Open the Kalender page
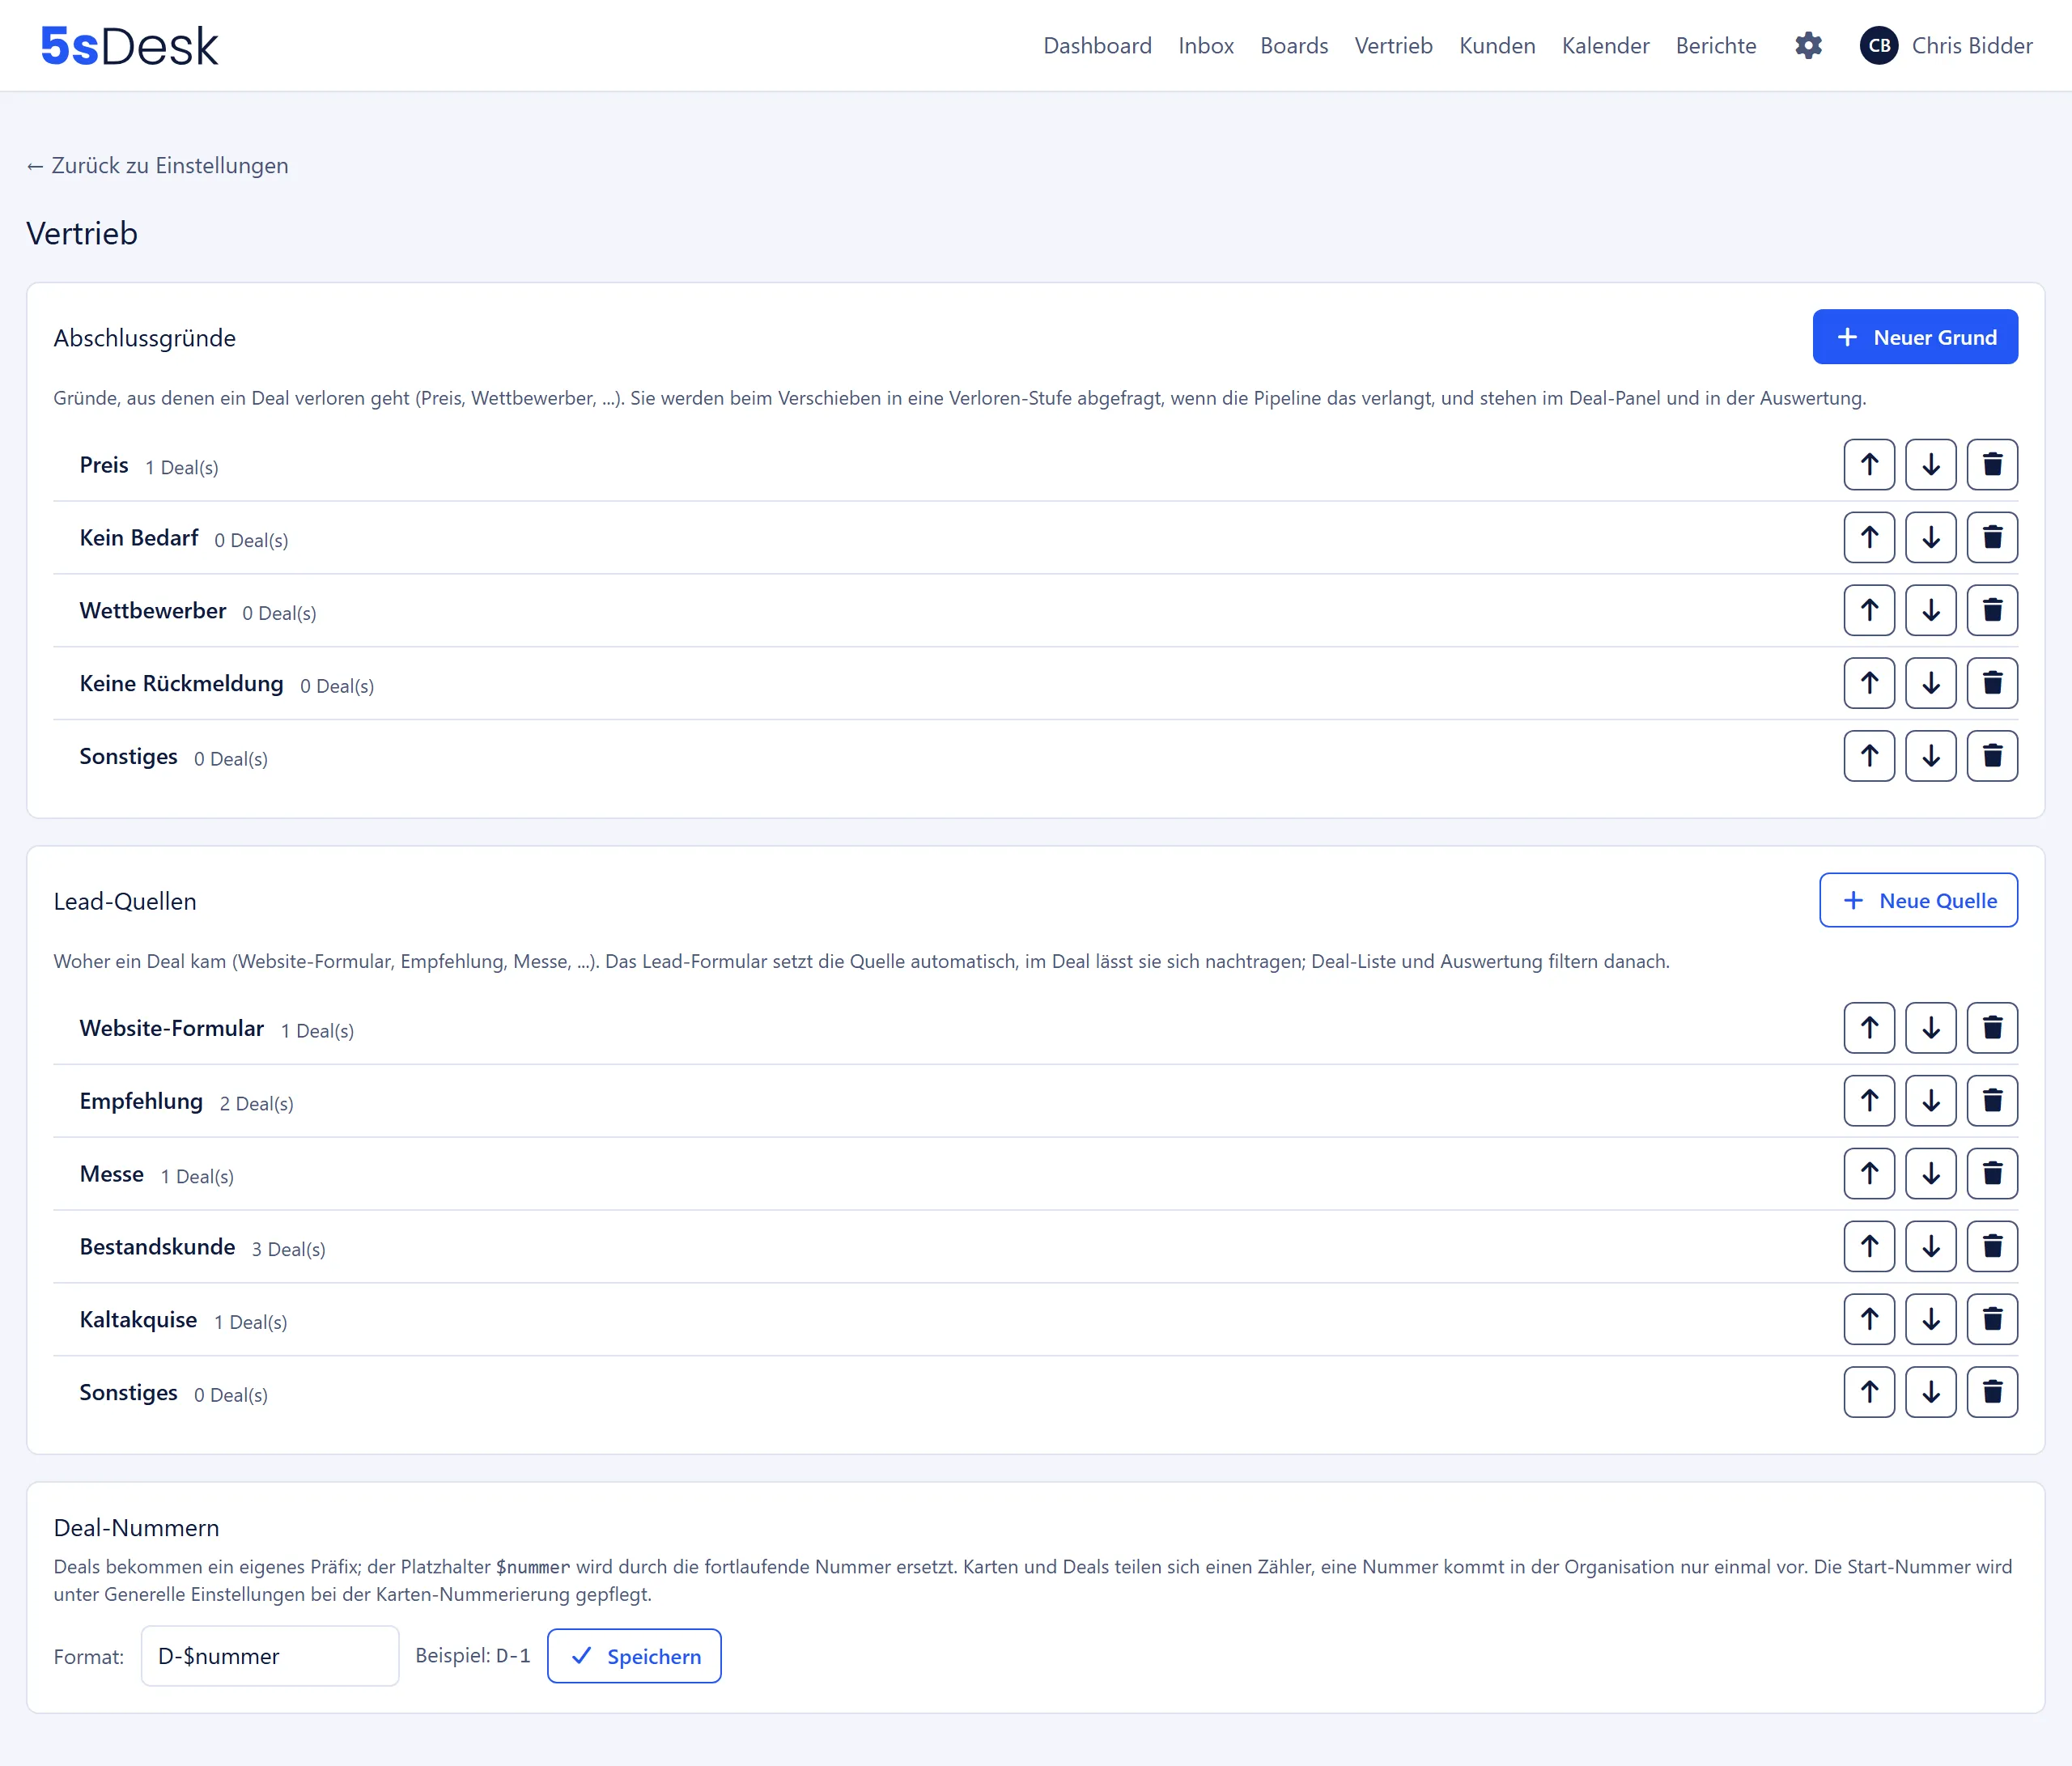This screenshot has width=2072, height=1766. 1605,46
